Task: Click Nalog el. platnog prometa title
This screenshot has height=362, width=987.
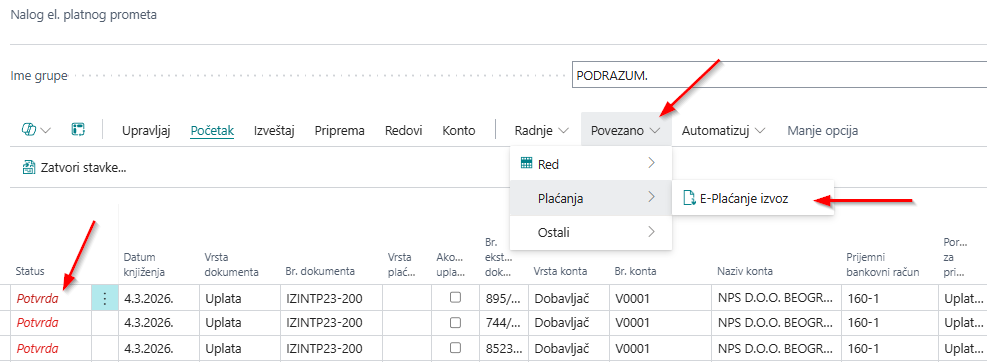Action: coord(84,14)
